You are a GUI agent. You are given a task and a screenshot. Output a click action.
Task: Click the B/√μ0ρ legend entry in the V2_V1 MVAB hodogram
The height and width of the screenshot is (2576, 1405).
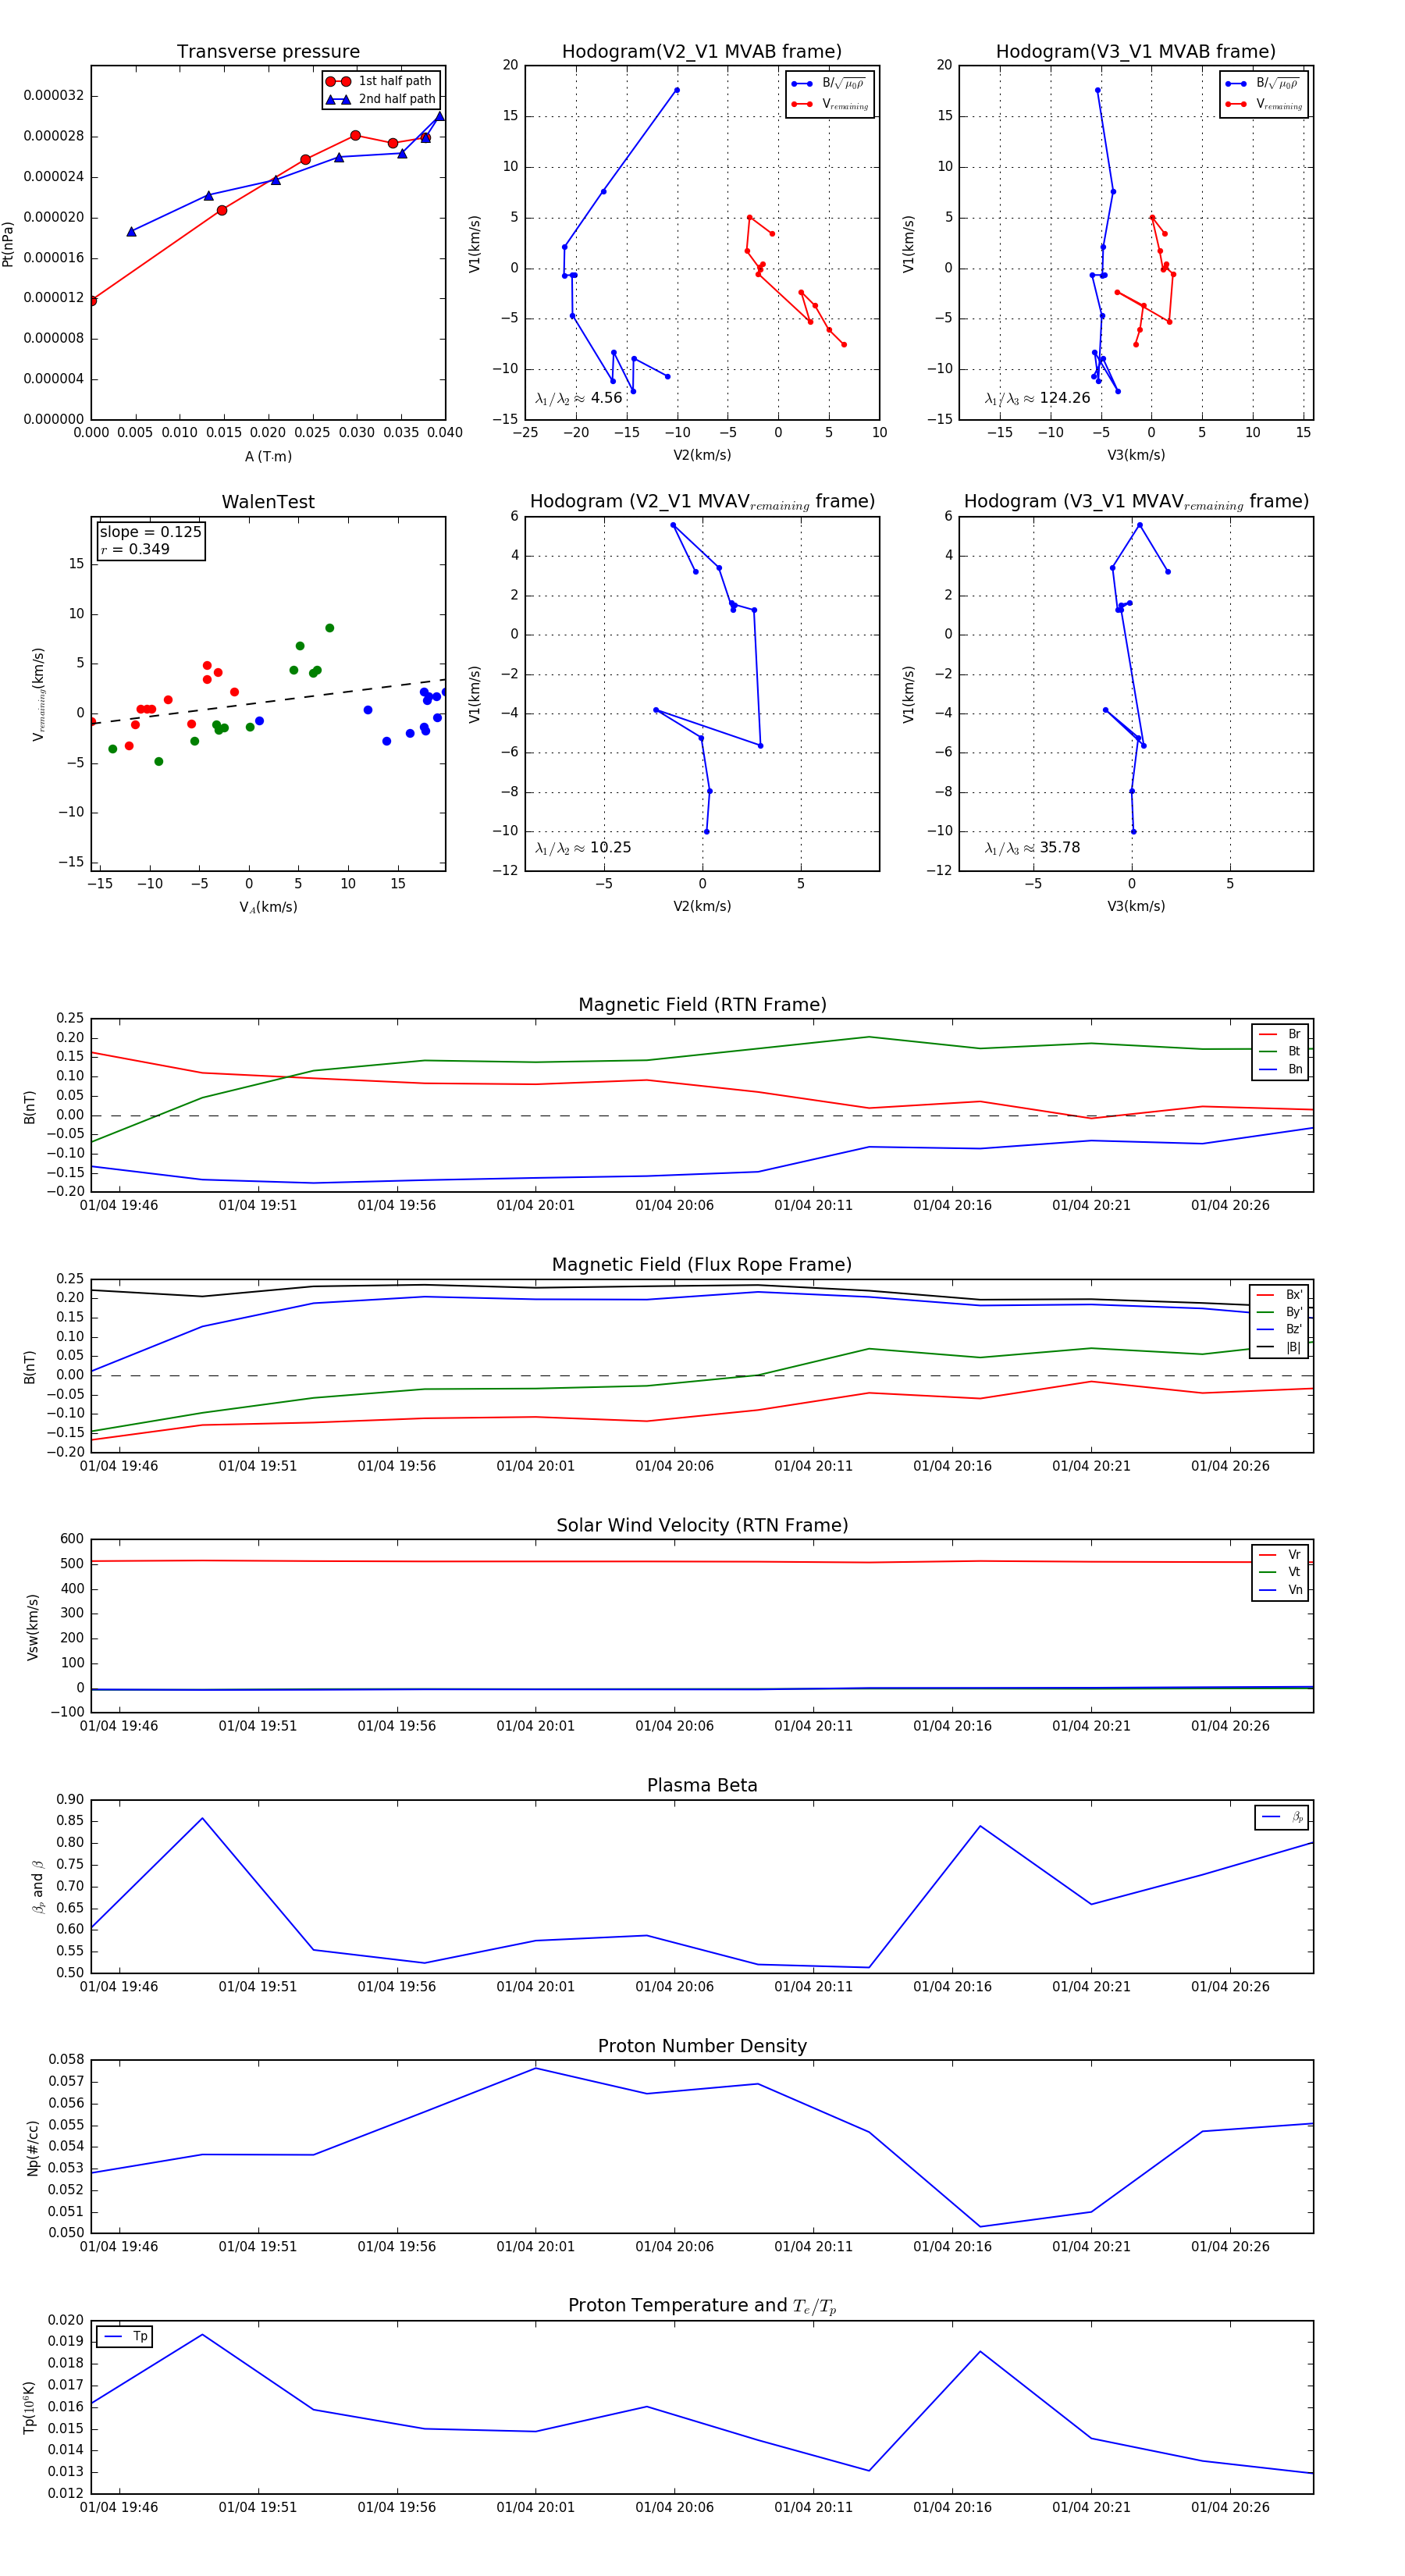pos(829,84)
